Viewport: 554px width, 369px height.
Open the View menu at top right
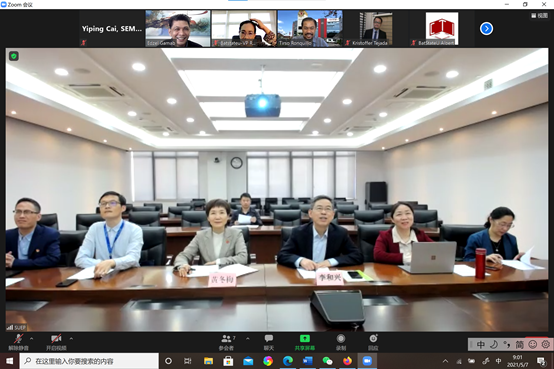coord(540,16)
